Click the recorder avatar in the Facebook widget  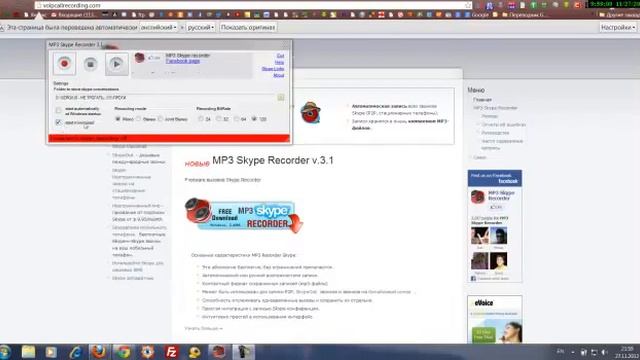(x=478, y=197)
